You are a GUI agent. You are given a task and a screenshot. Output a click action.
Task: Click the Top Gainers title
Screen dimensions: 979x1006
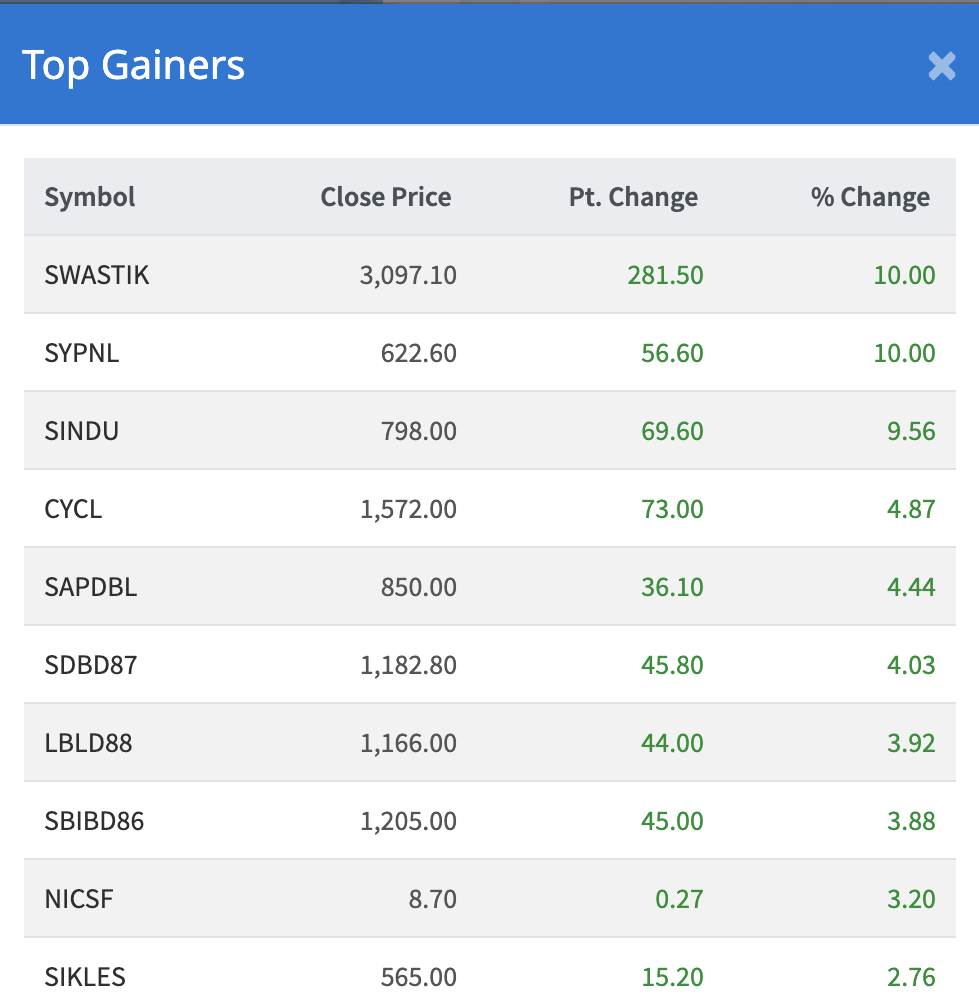(133, 65)
